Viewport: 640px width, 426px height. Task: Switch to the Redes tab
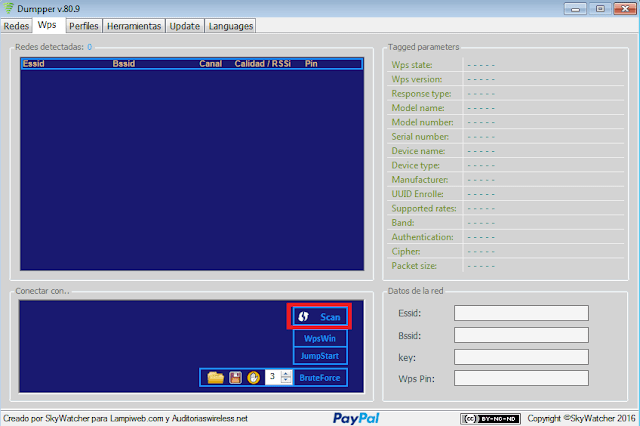tap(16, 26)
